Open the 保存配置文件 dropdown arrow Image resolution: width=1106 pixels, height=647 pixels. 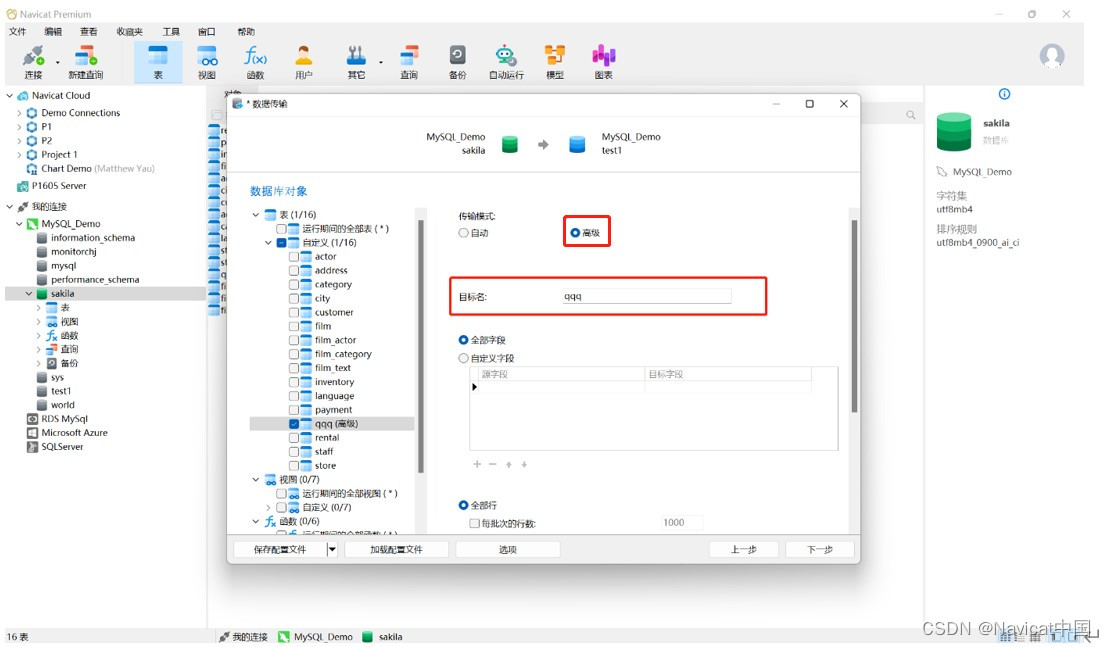click(332, 550)
